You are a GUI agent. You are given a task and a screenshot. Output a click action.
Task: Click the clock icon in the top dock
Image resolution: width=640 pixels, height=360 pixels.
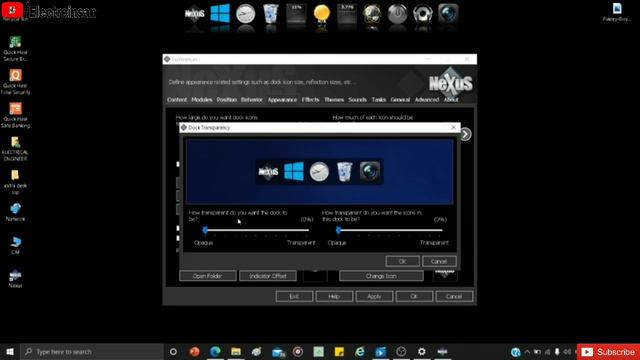point(246,14)
